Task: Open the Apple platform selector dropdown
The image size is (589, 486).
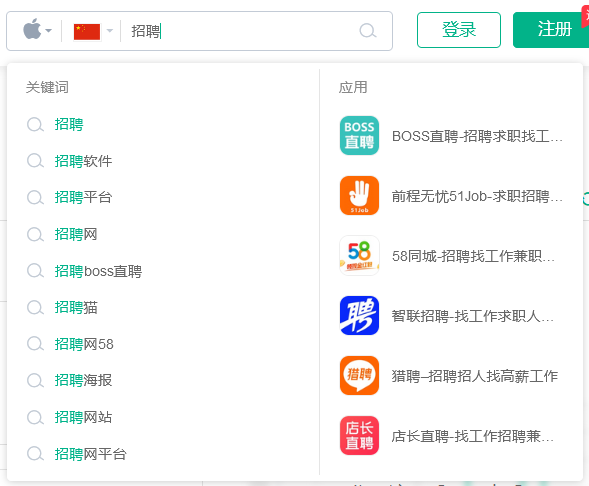Action: [x=37, y=30]
